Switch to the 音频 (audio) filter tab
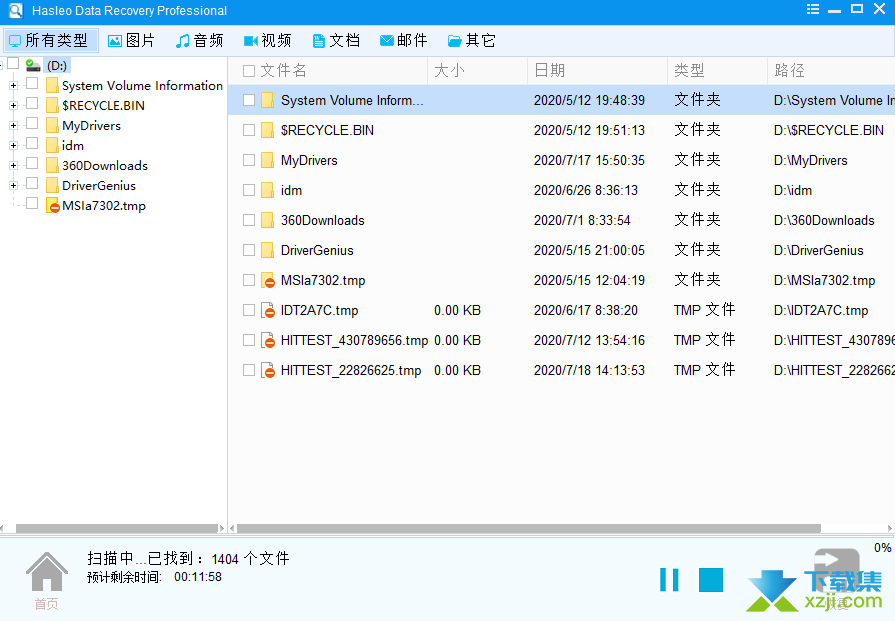The height and width of the screenshot is (621, 895). 199,41
